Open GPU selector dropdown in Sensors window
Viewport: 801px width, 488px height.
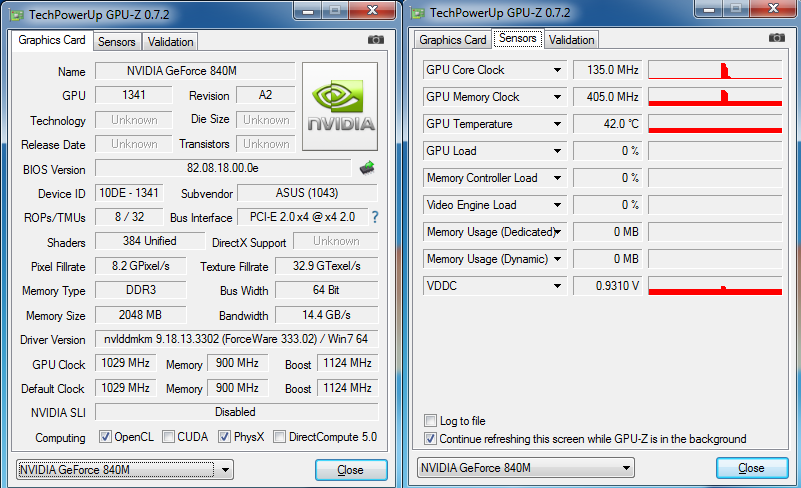626,468
